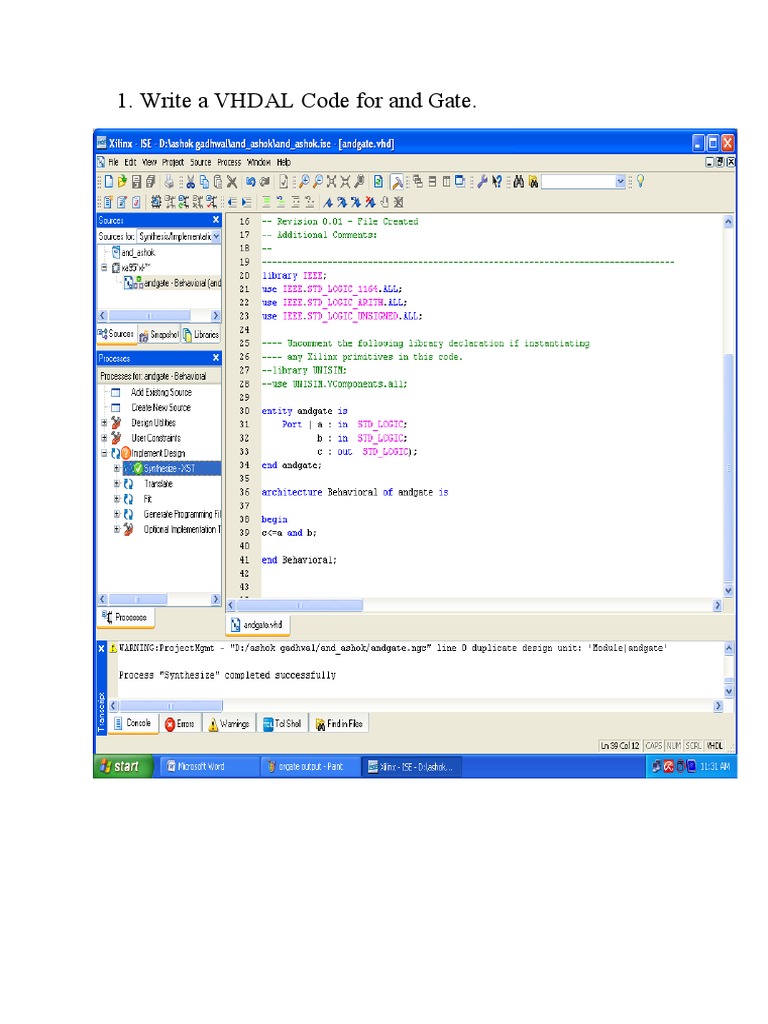Open the File menu

point(114,162)
